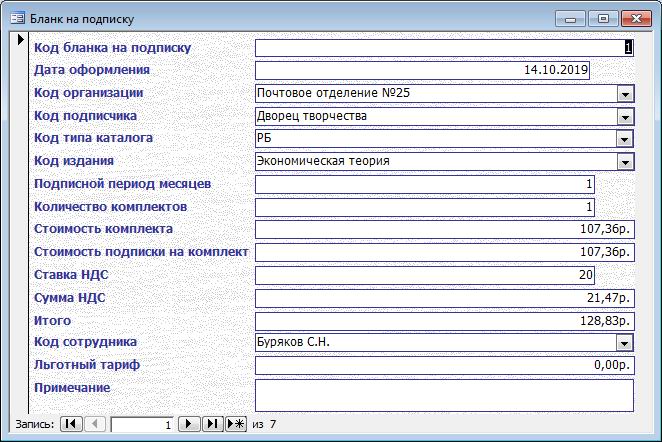
Task: Click the record number box
Action: (142, 424)
